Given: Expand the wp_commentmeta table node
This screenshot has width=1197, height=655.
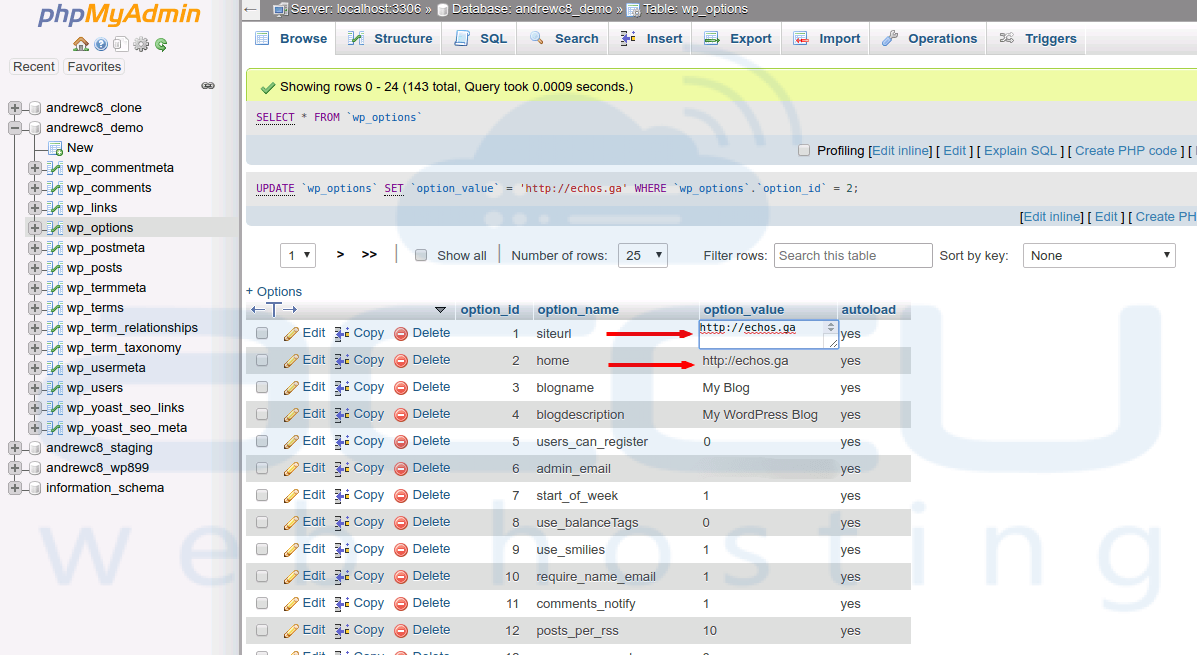Looking at the screenshot, I should click(x=34, y=168).
